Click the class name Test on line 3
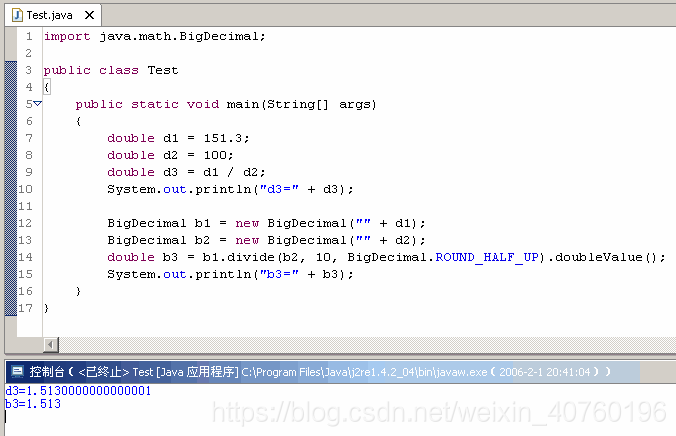Screen dimensions: 676x436 coord(163,70)
